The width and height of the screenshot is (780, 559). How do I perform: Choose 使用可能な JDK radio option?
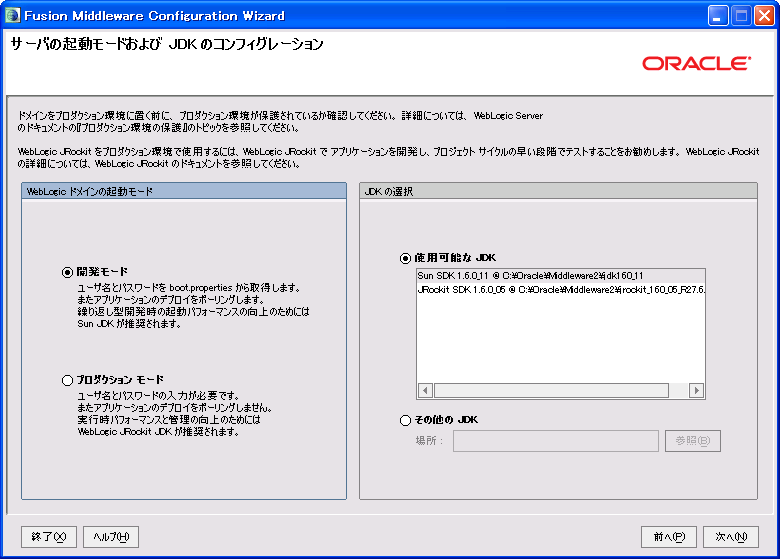click(405, 258)
